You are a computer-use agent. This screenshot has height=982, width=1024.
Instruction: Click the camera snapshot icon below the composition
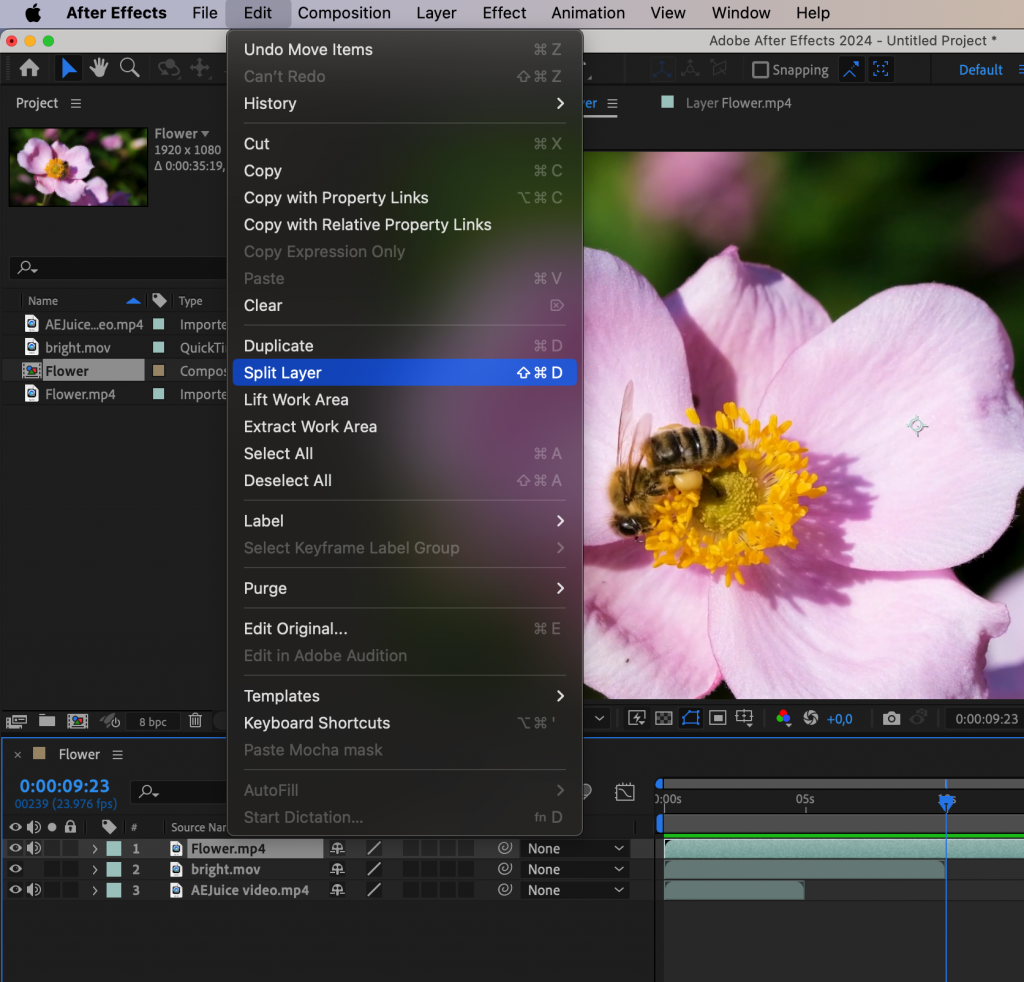click(x=890, y=718)
